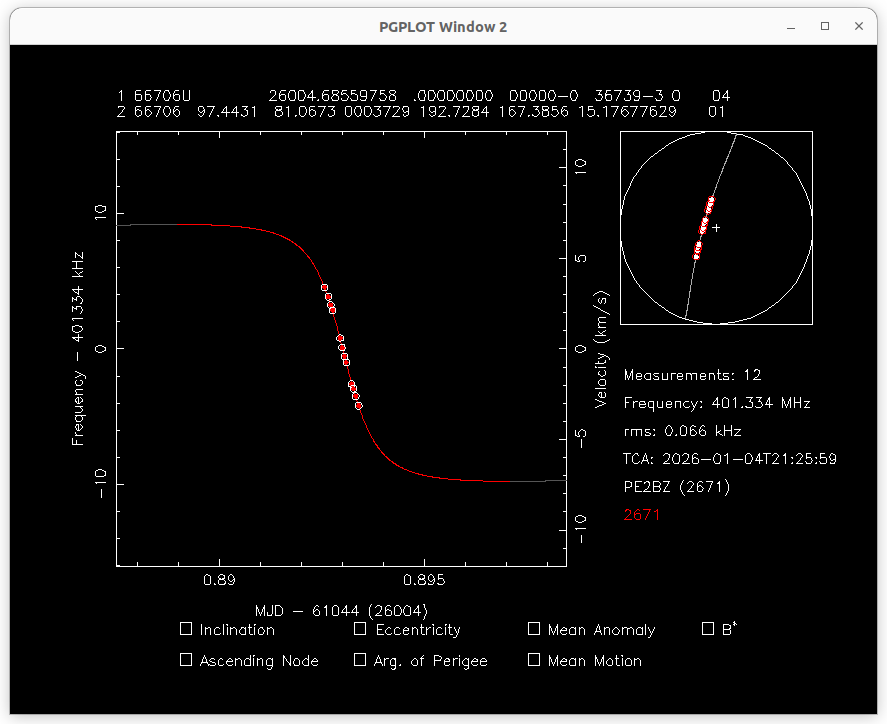Screen dimensions: 887x724
Task: Click the first TLE line starting 1 66706U
Action: [x=423, y=96]
